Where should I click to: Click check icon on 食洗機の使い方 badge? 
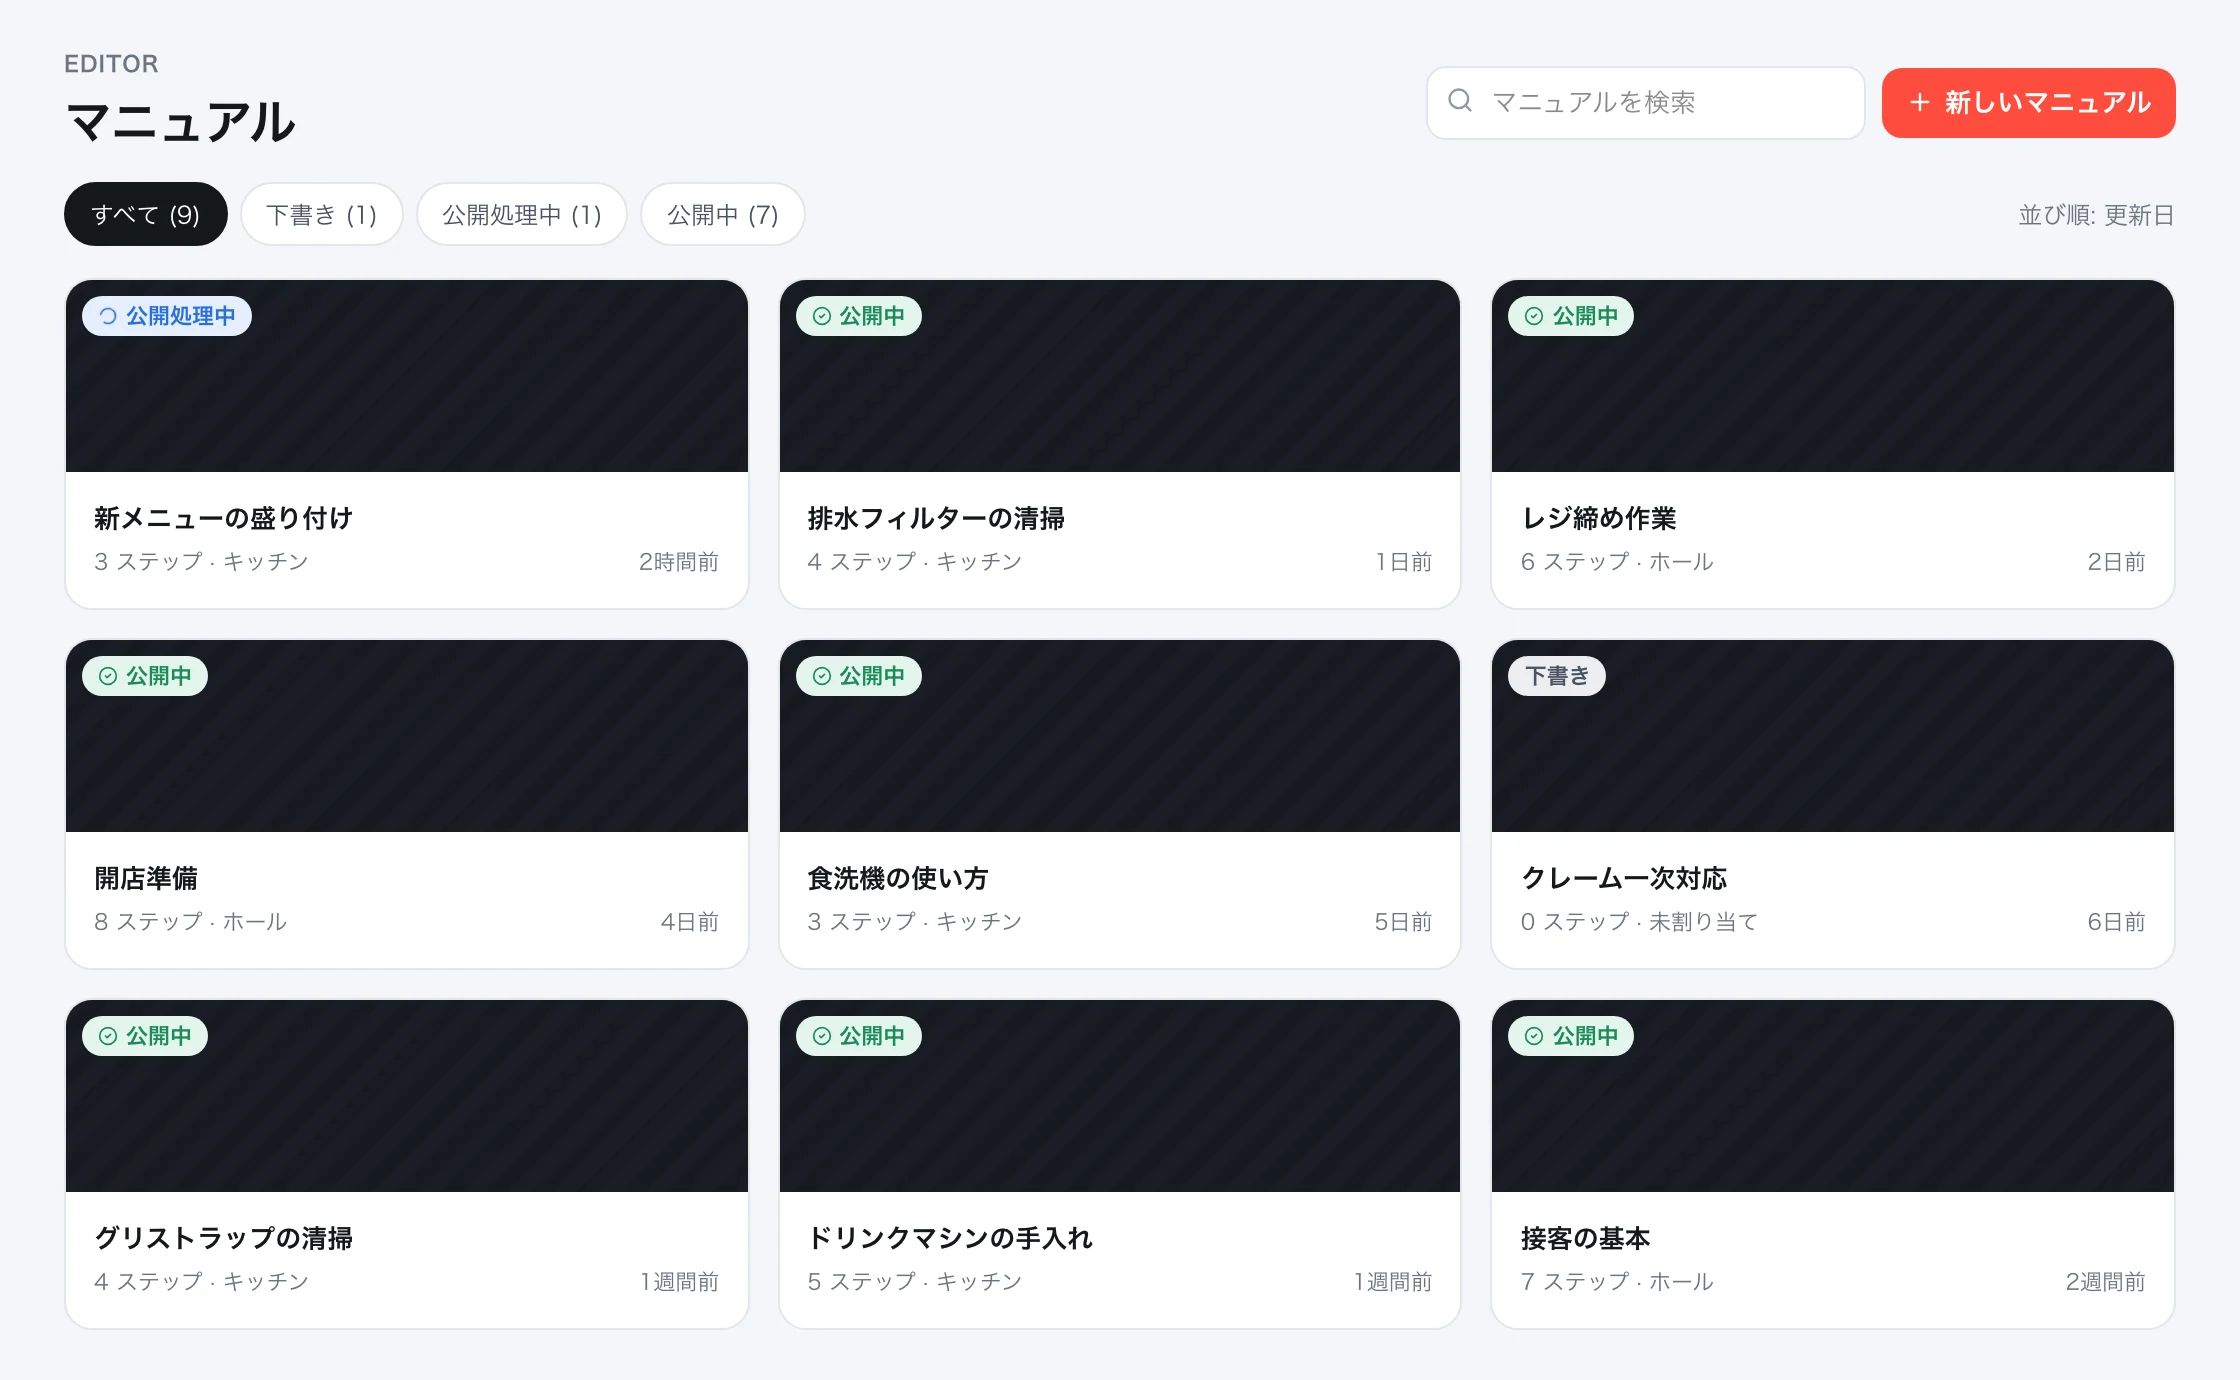(821, 676)
